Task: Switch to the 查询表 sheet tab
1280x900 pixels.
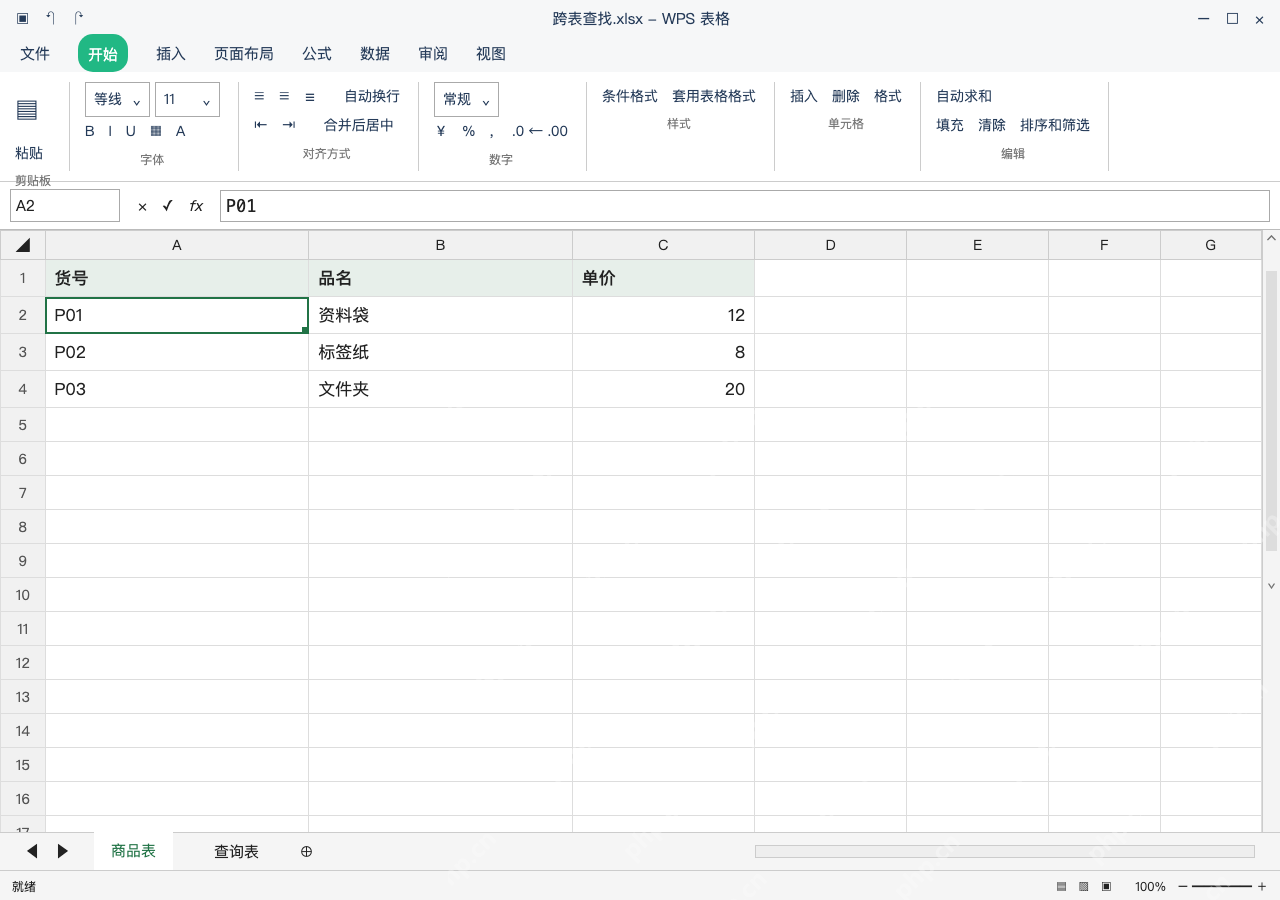Action: (236, 851)
